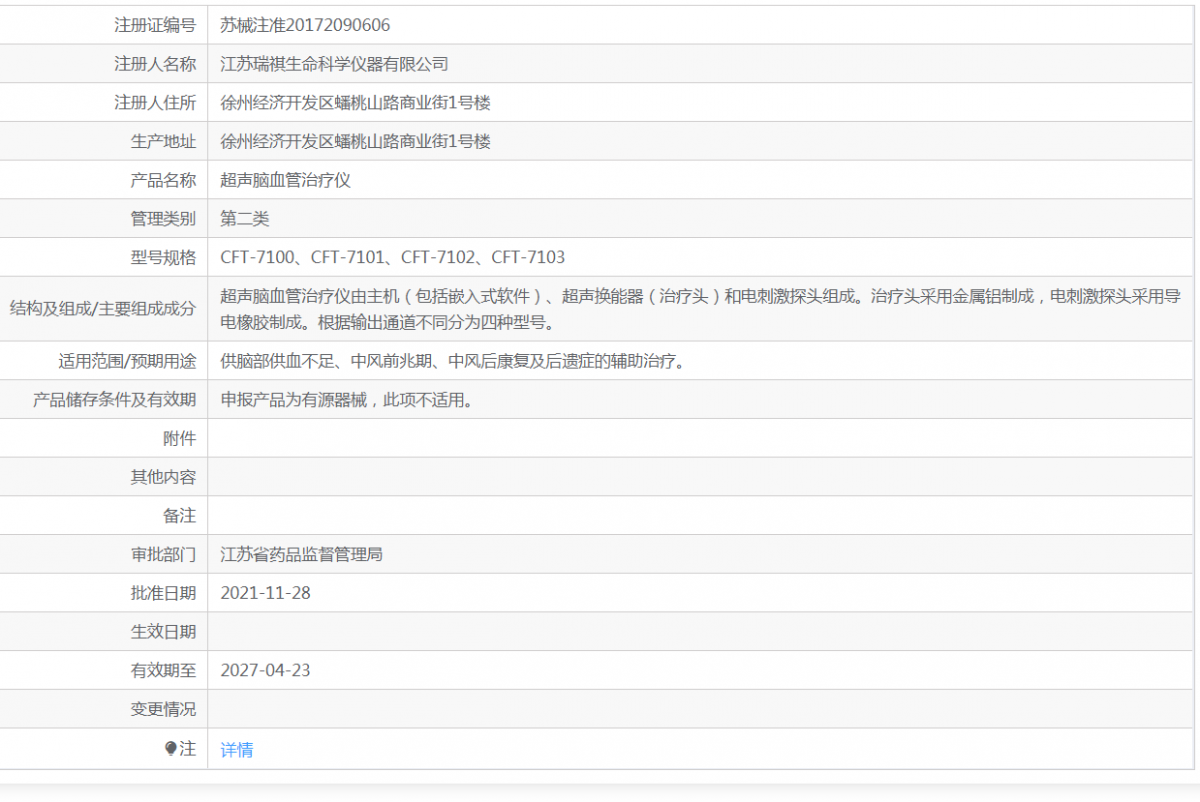
Task: Click the 变更情况 label
Action: [163, 709]
